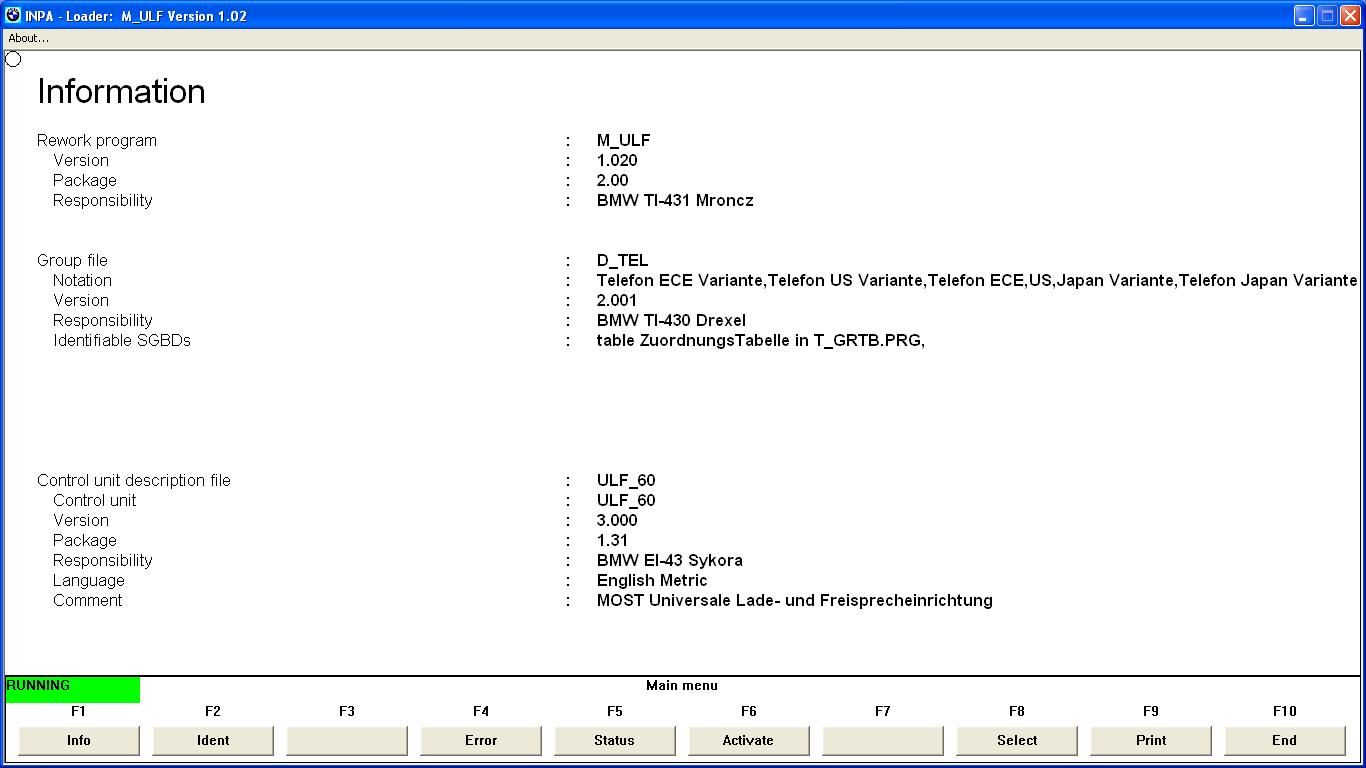Click the Notation label
1366x768 pixels.
coord(82,281)
